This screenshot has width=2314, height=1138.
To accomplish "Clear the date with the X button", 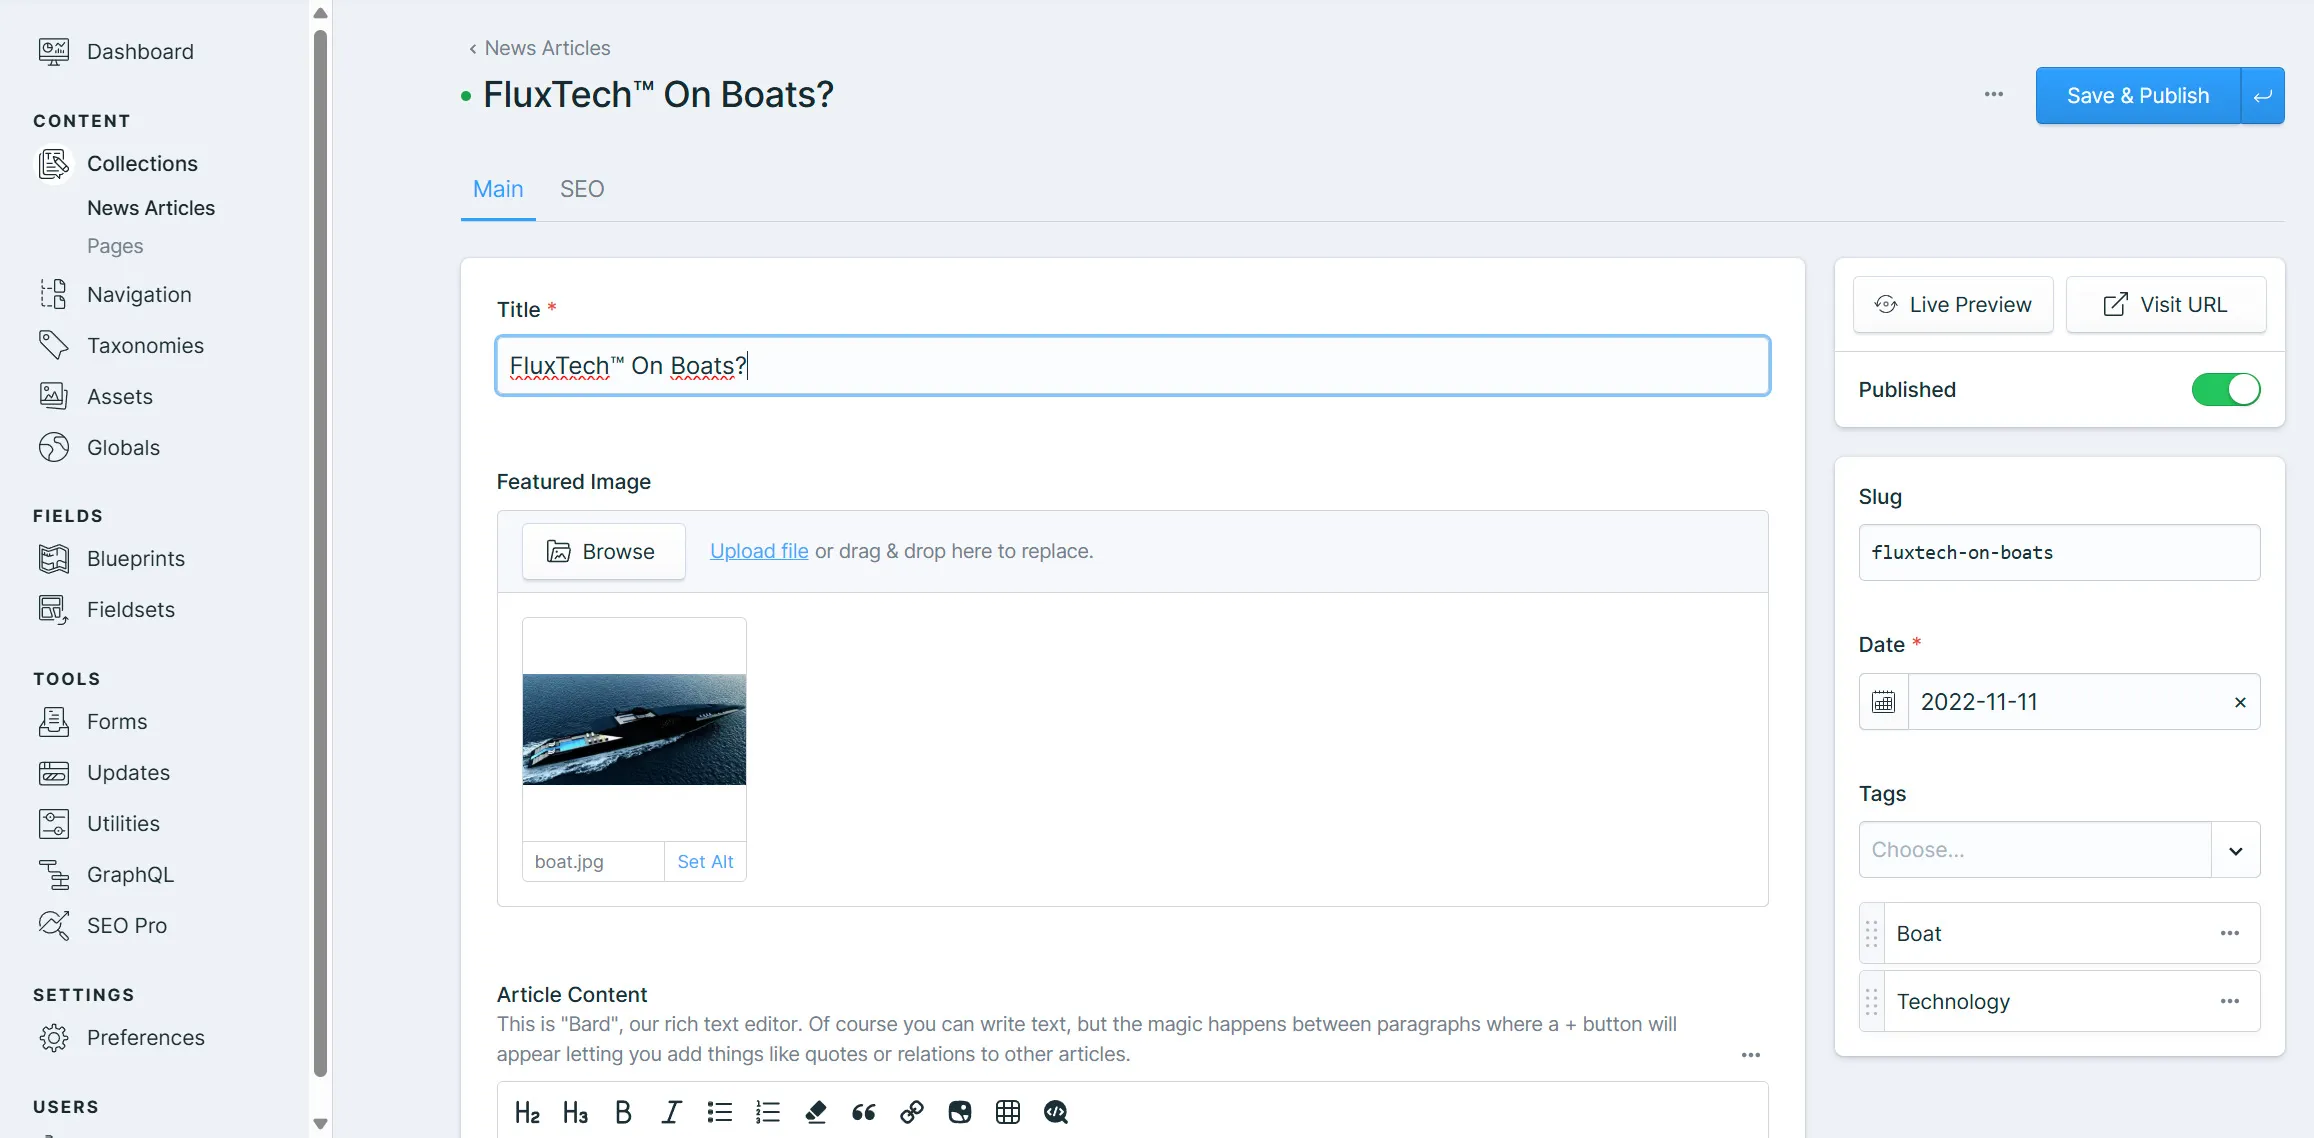I will click(x=2240, y=702).
